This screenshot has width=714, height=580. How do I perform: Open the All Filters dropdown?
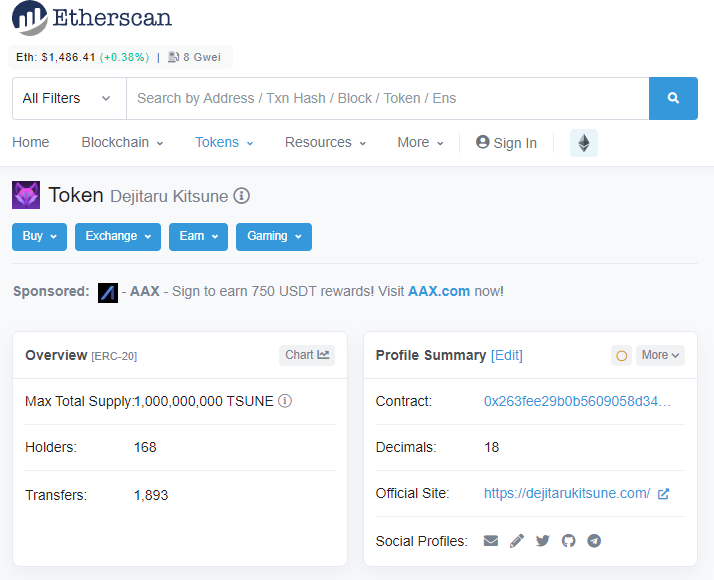click(x=69, y=98)
